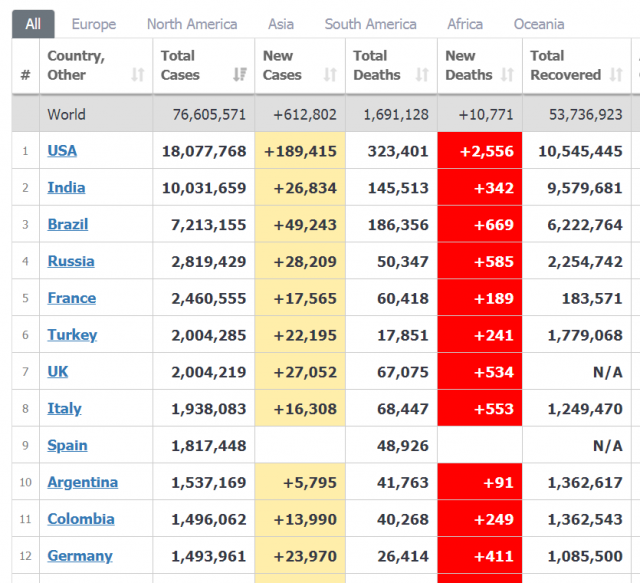Click Spain total deaths 48,926
This screenshot has height=583, width=640.
403,445
